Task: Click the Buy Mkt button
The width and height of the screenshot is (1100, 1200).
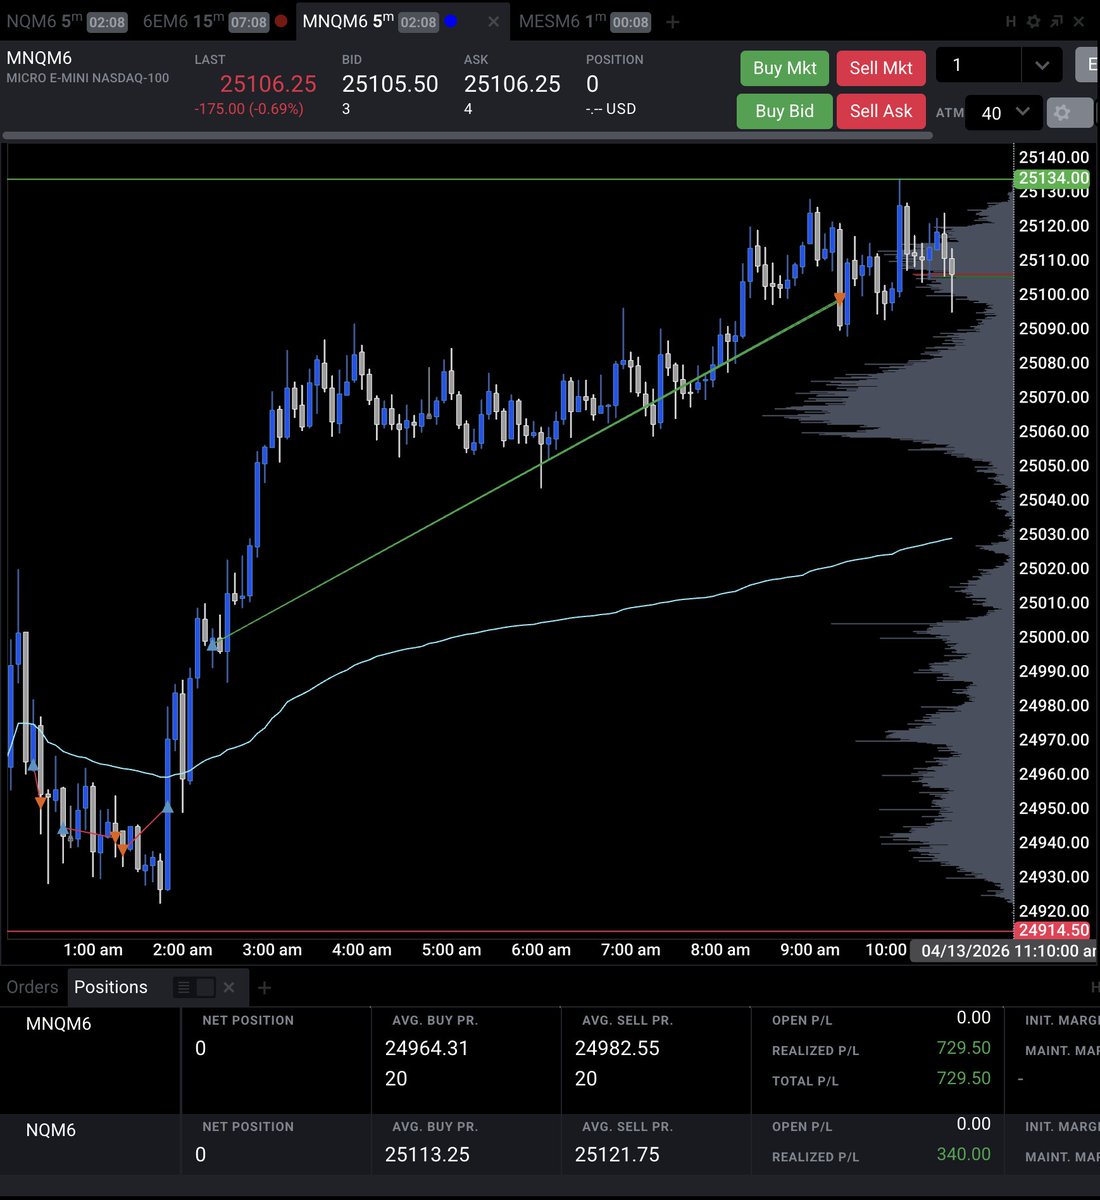Action: pos(785,68)
